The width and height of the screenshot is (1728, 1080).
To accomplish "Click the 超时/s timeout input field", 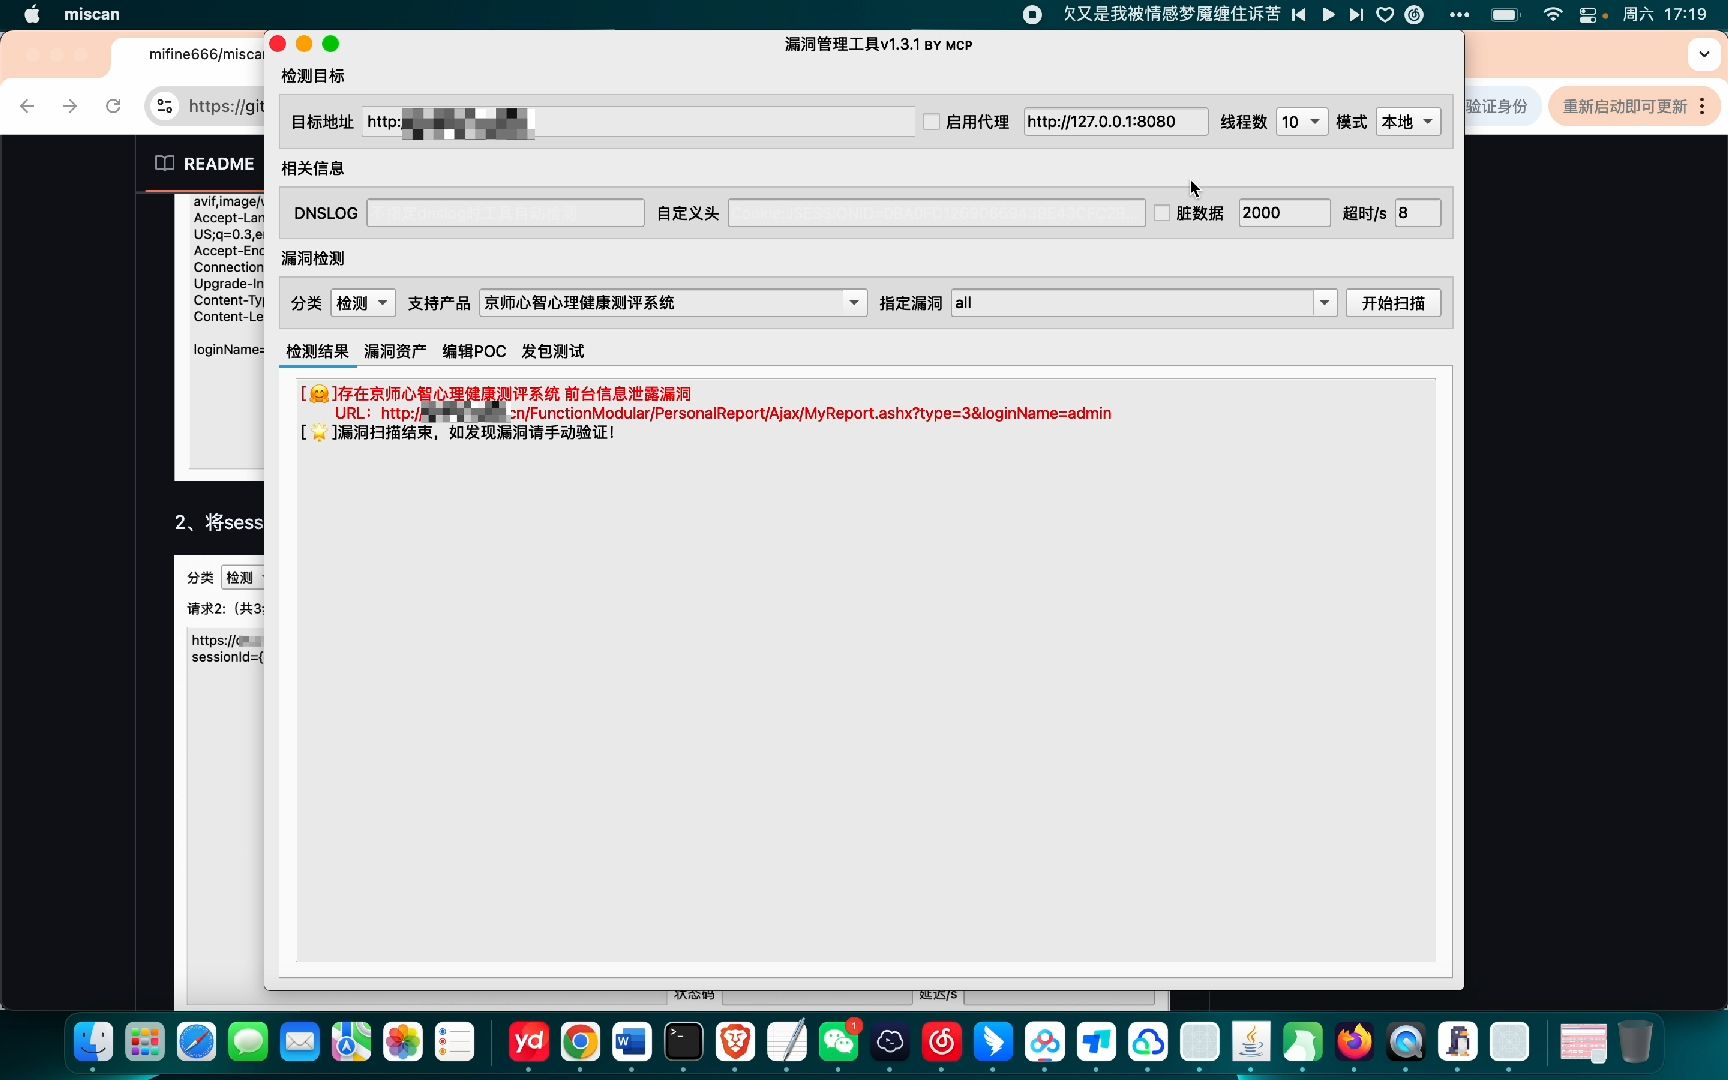I will tap(1418, 213).
